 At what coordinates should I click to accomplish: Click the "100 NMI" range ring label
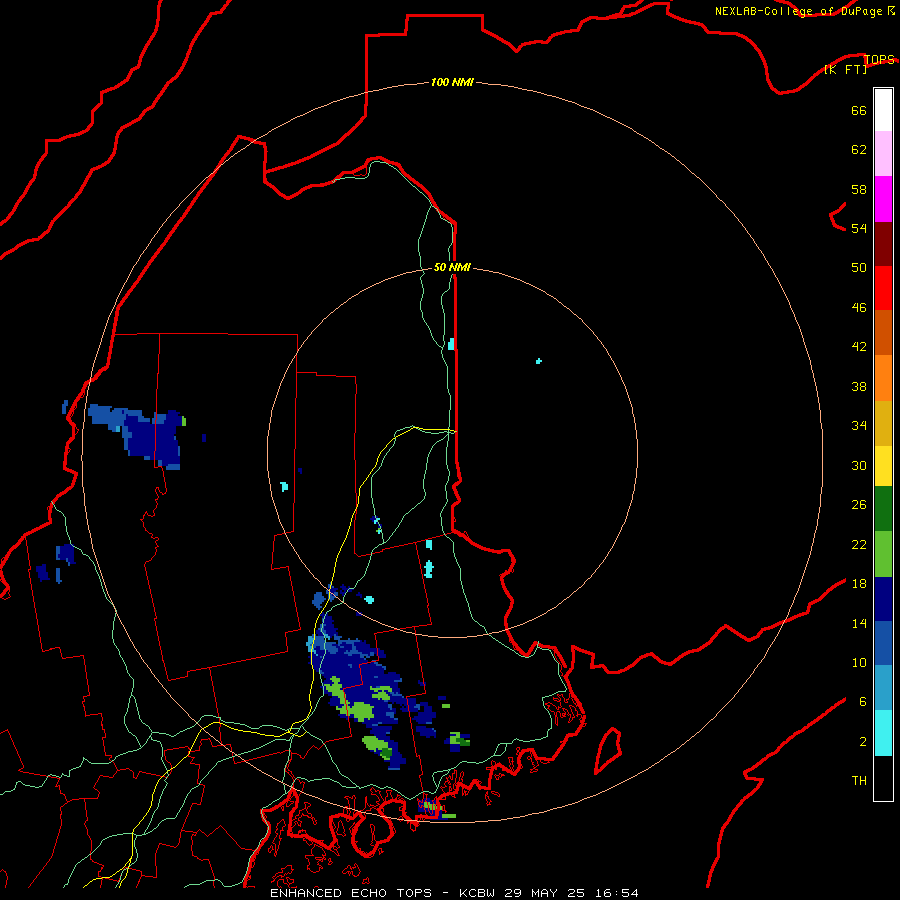(x=452, y=82)
